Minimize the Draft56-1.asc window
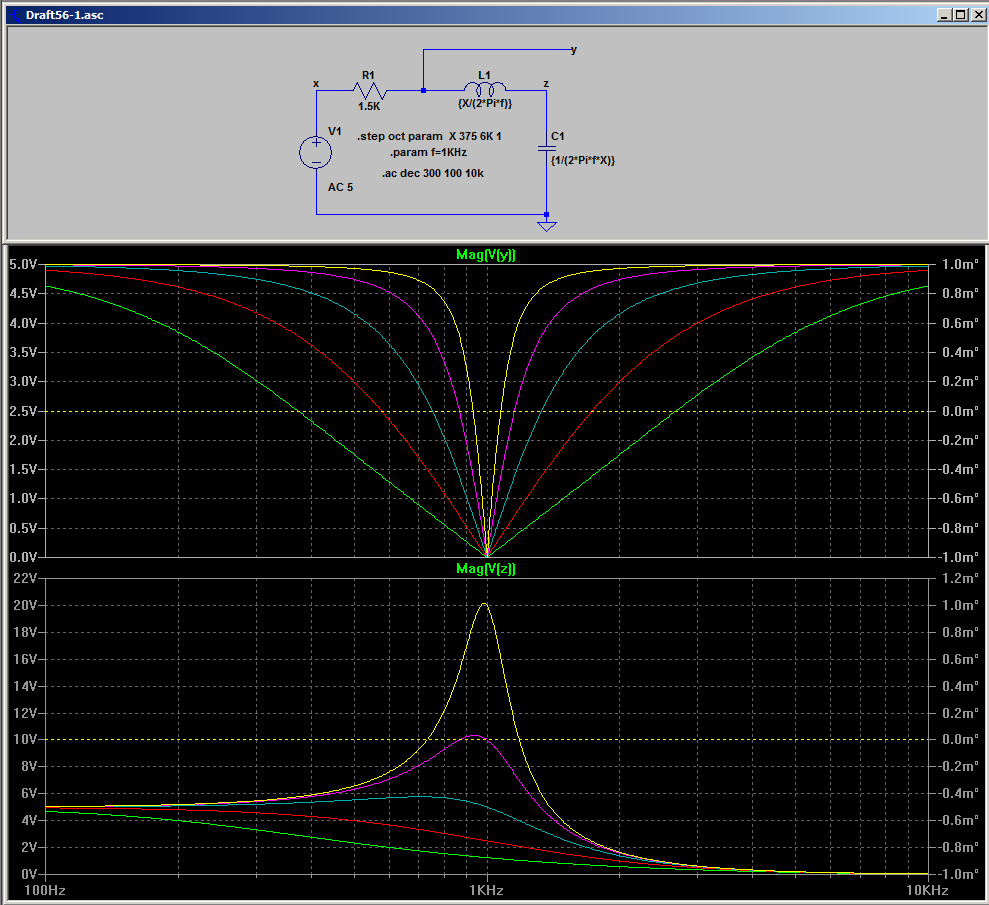Screen dimensions: 989x905 coord(944,15)
